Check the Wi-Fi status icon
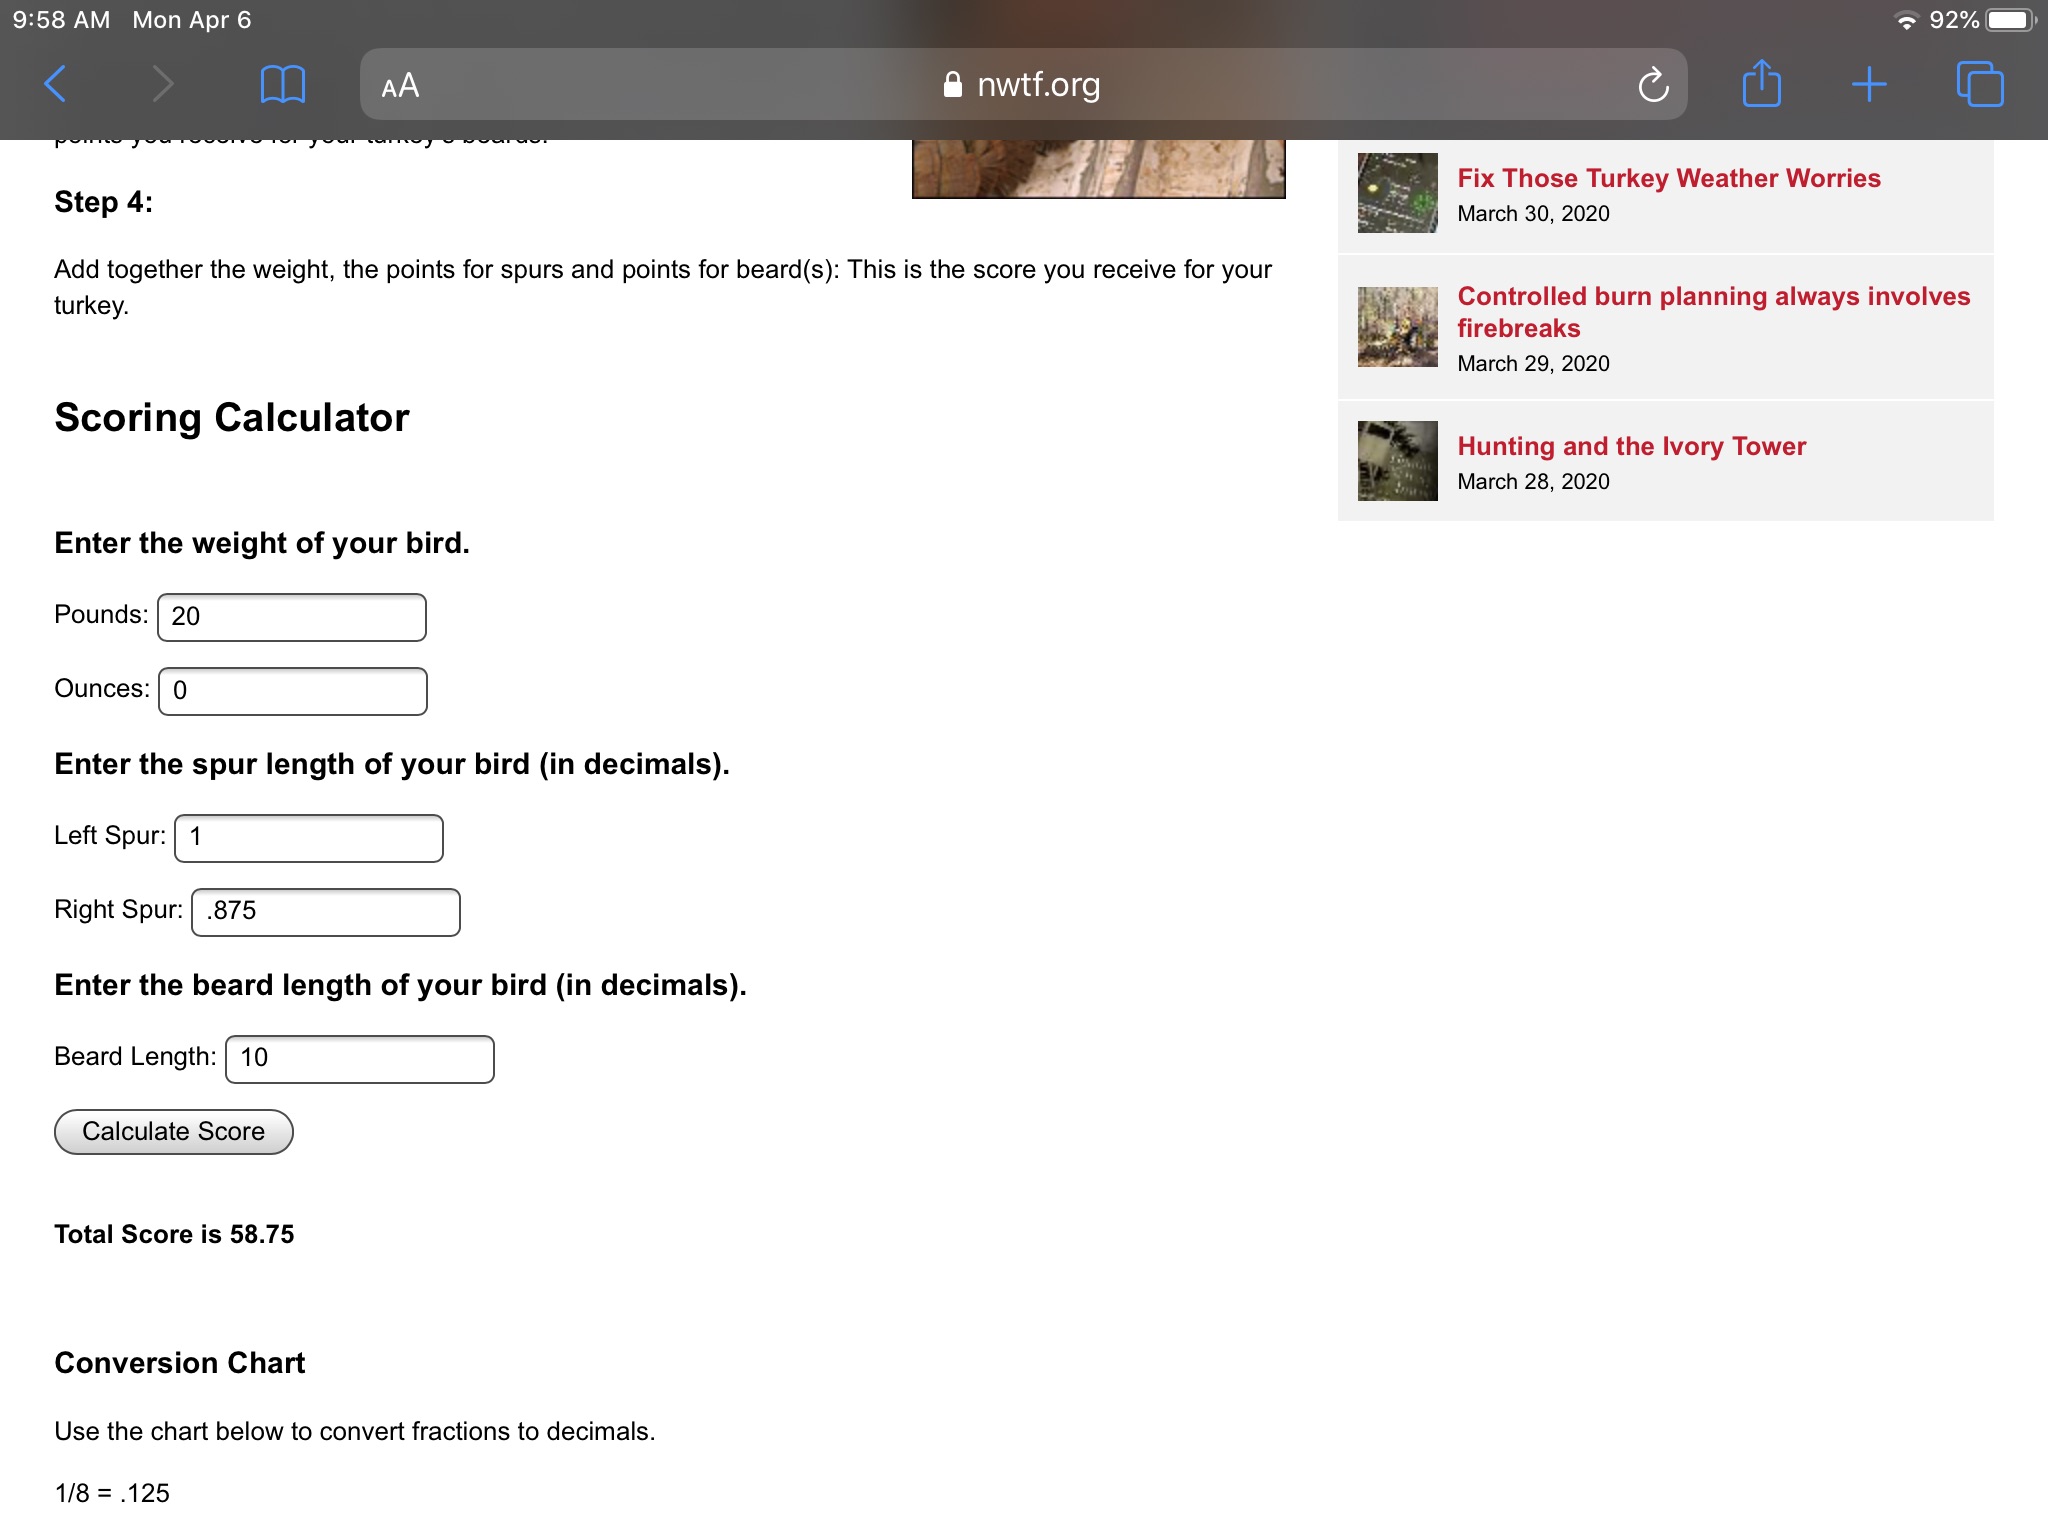This screenshot has width=2048, height=1536. (1906, 20)
